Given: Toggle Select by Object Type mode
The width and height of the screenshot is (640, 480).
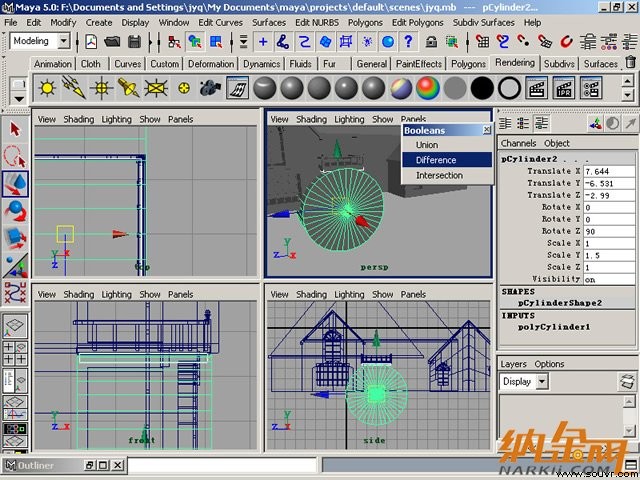Looking at the screenshot, I should 195,42.
